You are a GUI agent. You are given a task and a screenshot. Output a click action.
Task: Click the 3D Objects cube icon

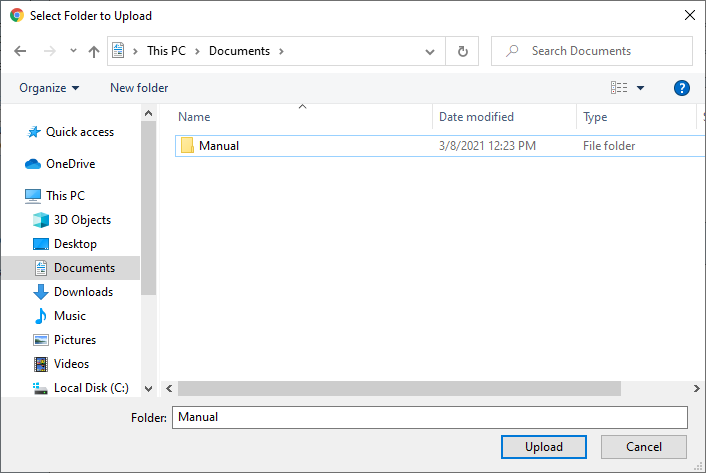(41, 220)
